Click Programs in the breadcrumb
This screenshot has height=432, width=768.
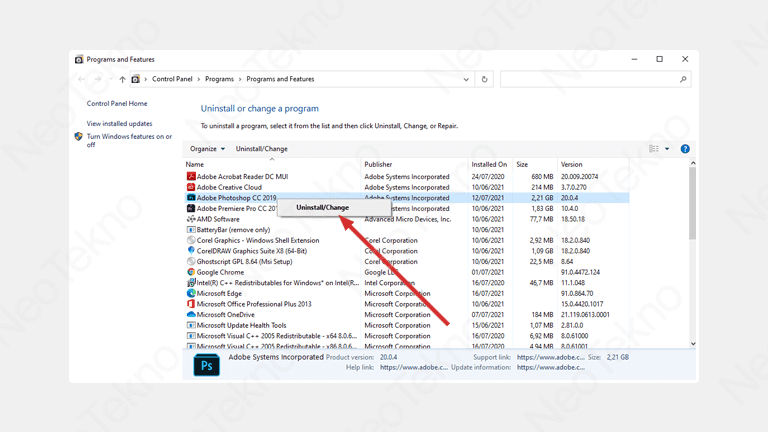(x=219, y=79)
